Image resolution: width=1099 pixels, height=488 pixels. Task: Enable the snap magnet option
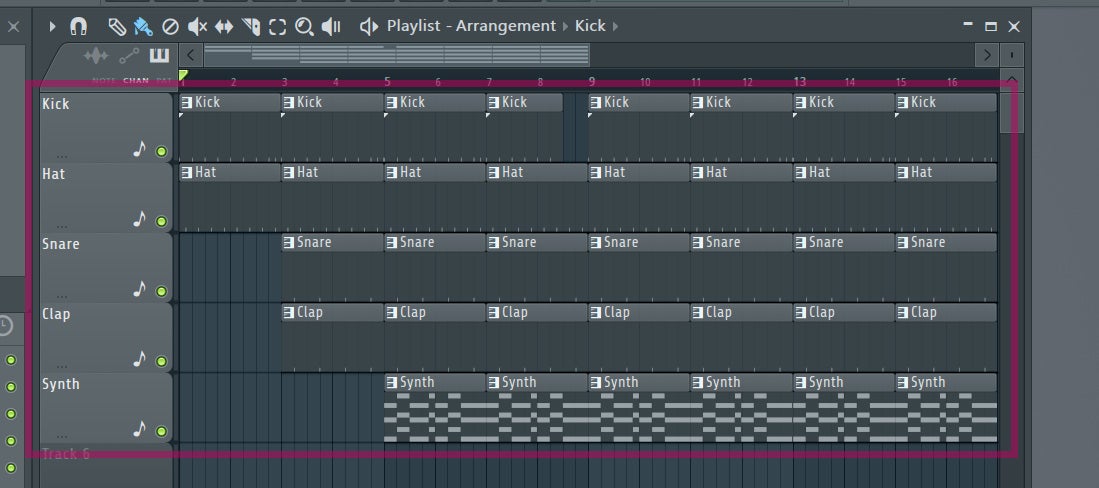[x=78, y=27]
